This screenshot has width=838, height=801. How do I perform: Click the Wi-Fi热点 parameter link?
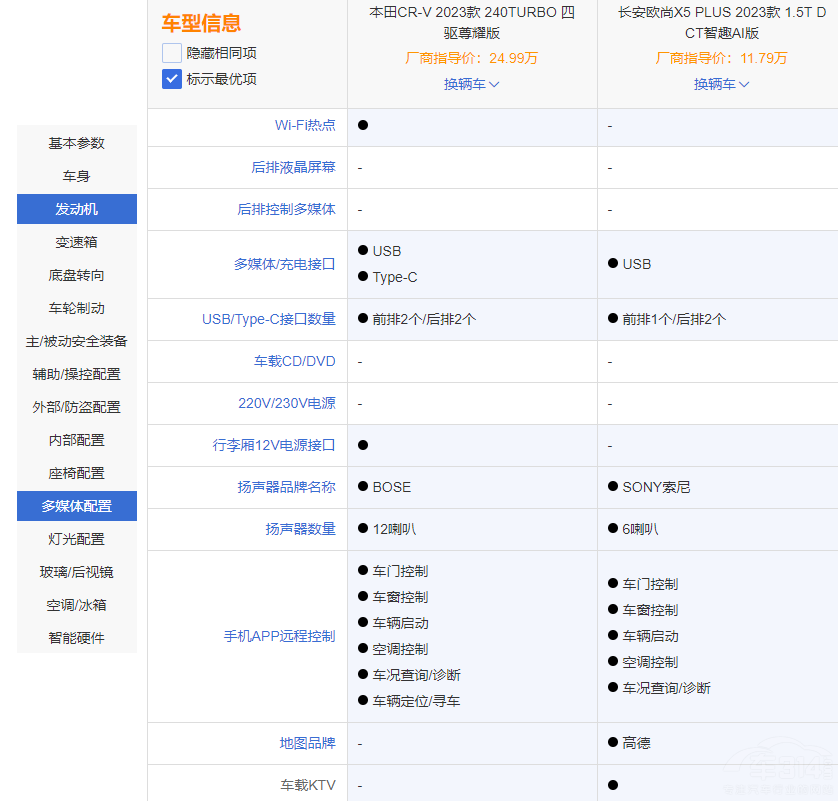(305, 125)
